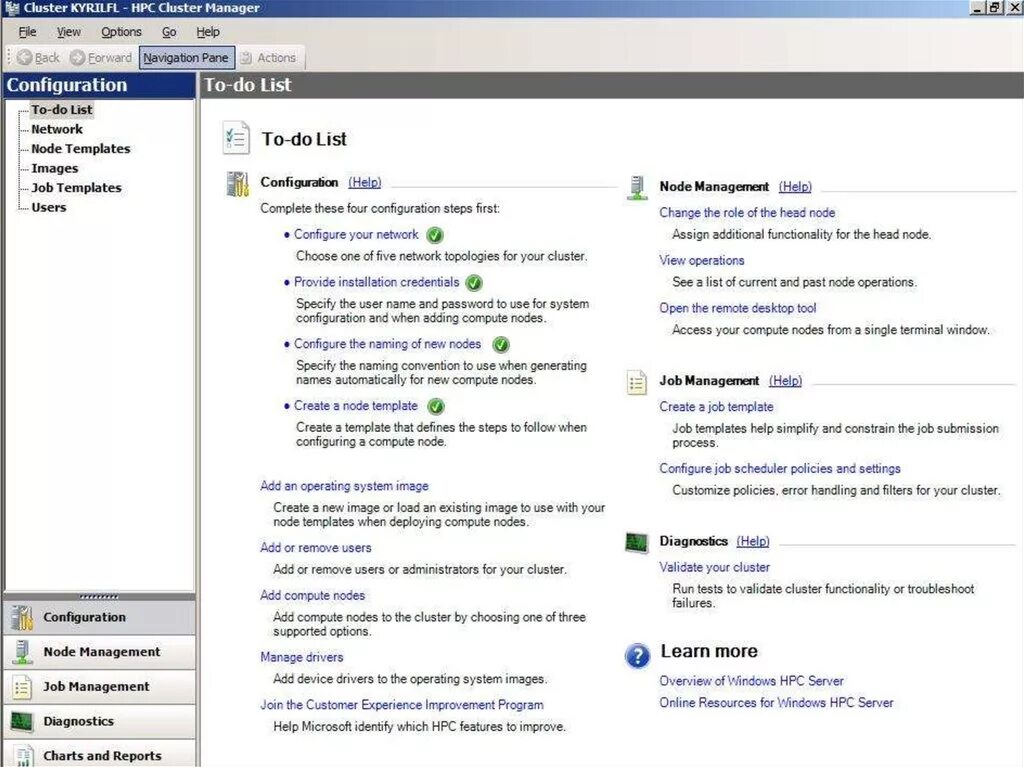Viewport: 1024px width, 767px height.
Task: Click Online Resources for Windows HPC Server
Action: click(x=776, y=703)
